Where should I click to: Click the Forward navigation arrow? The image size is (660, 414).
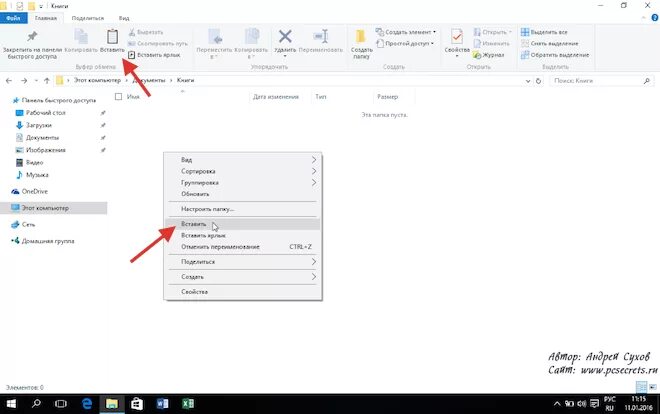(x=24, y=80)
